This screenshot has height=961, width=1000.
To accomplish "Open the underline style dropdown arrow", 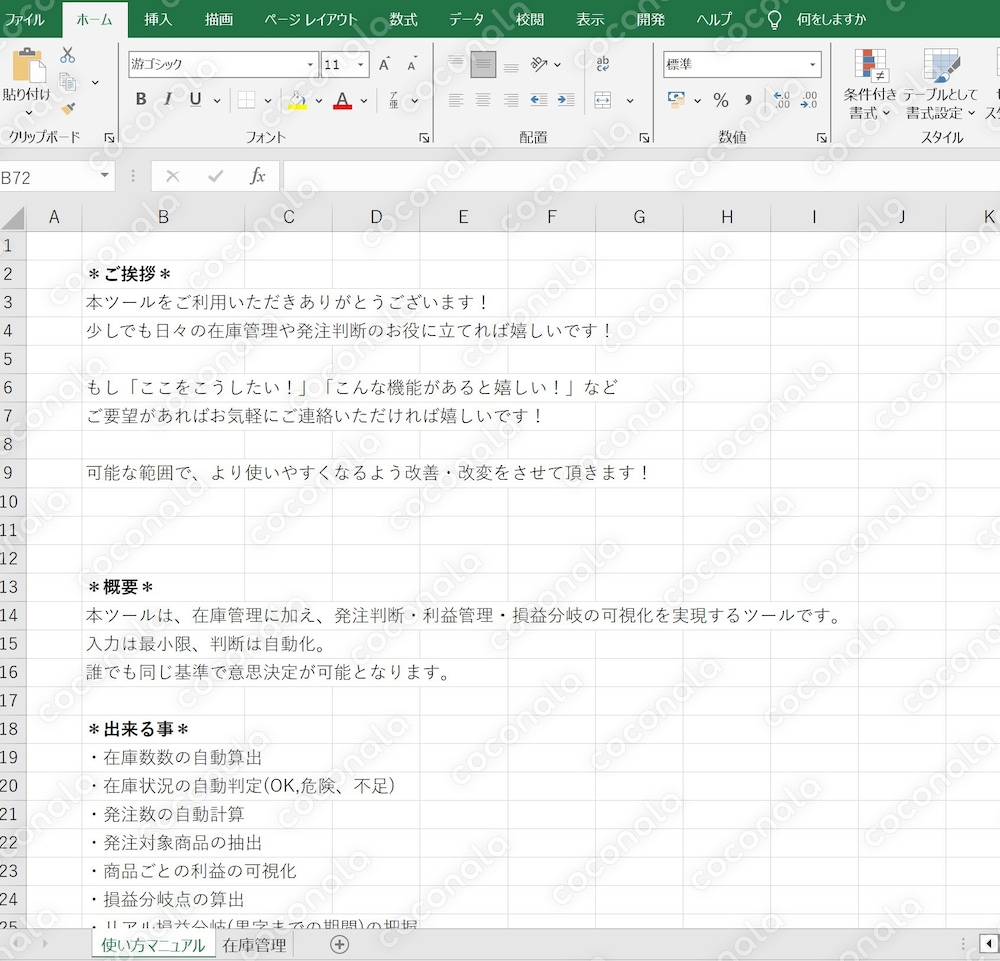I will [x=217, y=100].
